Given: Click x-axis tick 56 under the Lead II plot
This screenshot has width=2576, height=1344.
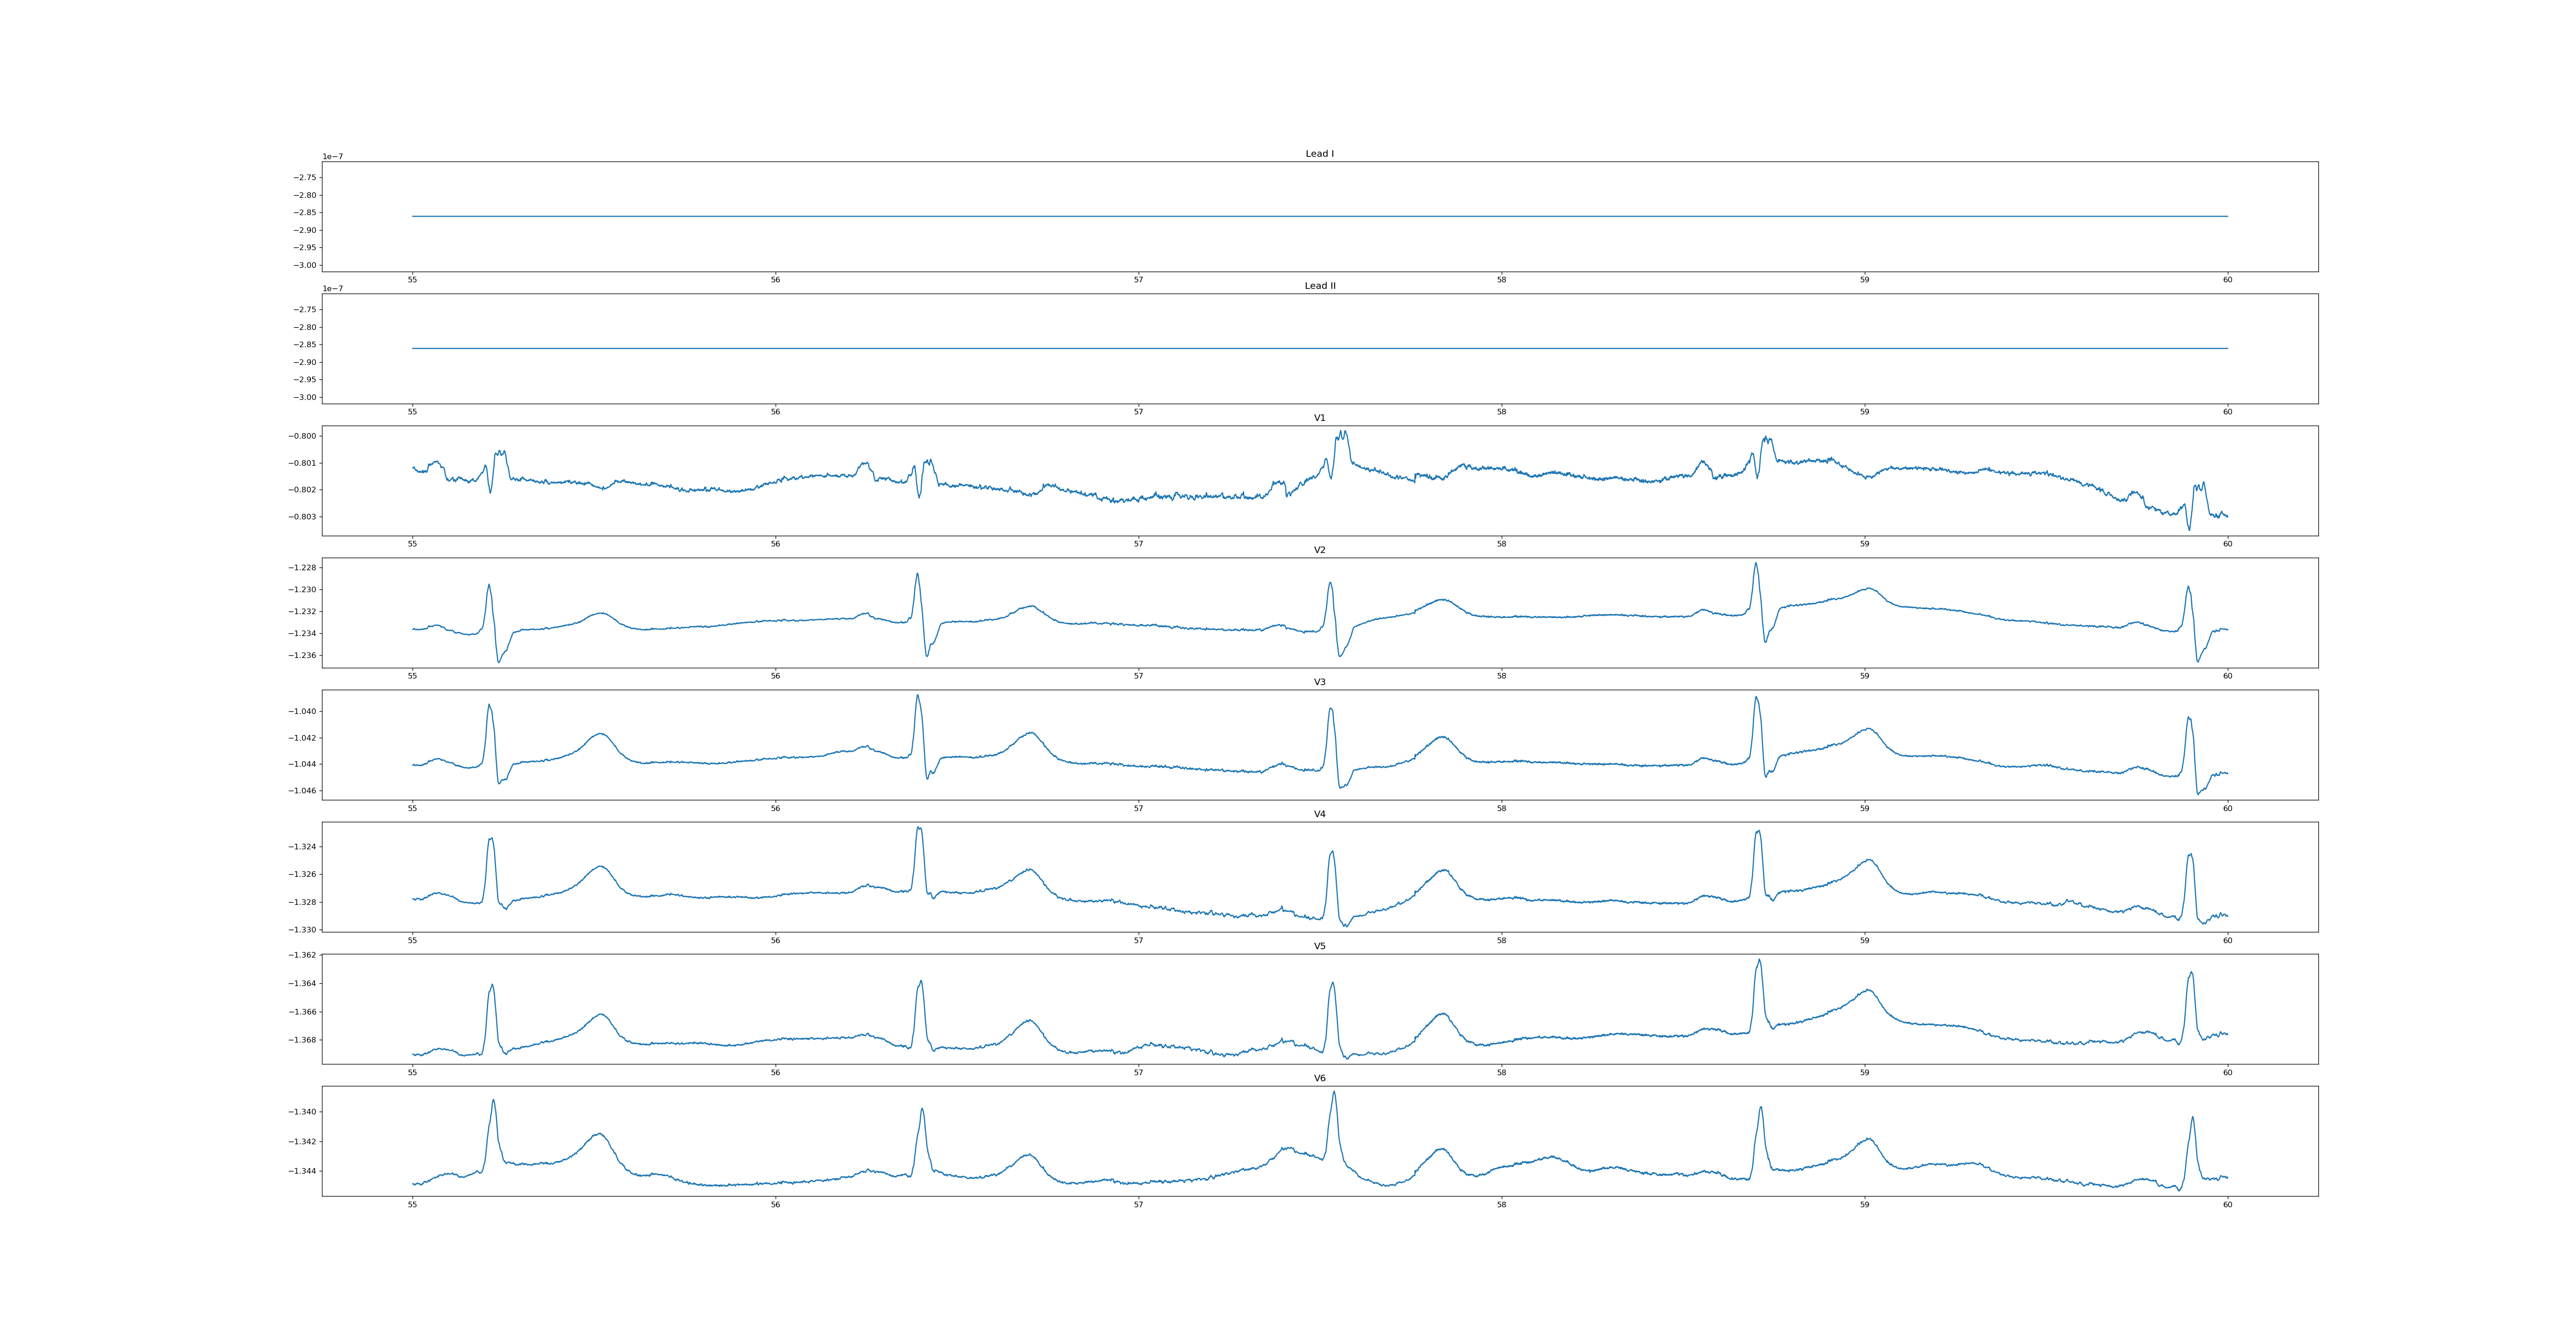Looking at the screenshot, I should pos(775,412).
